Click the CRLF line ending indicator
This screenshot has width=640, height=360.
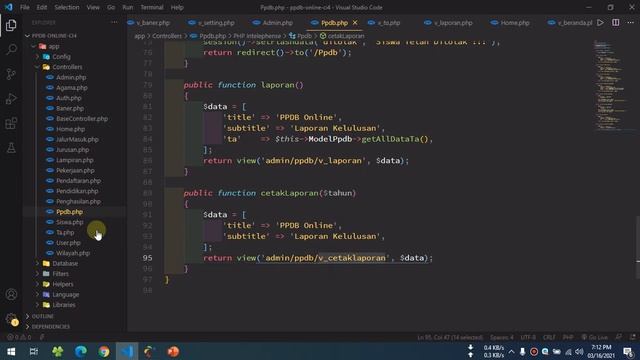[x=549, y=337]
